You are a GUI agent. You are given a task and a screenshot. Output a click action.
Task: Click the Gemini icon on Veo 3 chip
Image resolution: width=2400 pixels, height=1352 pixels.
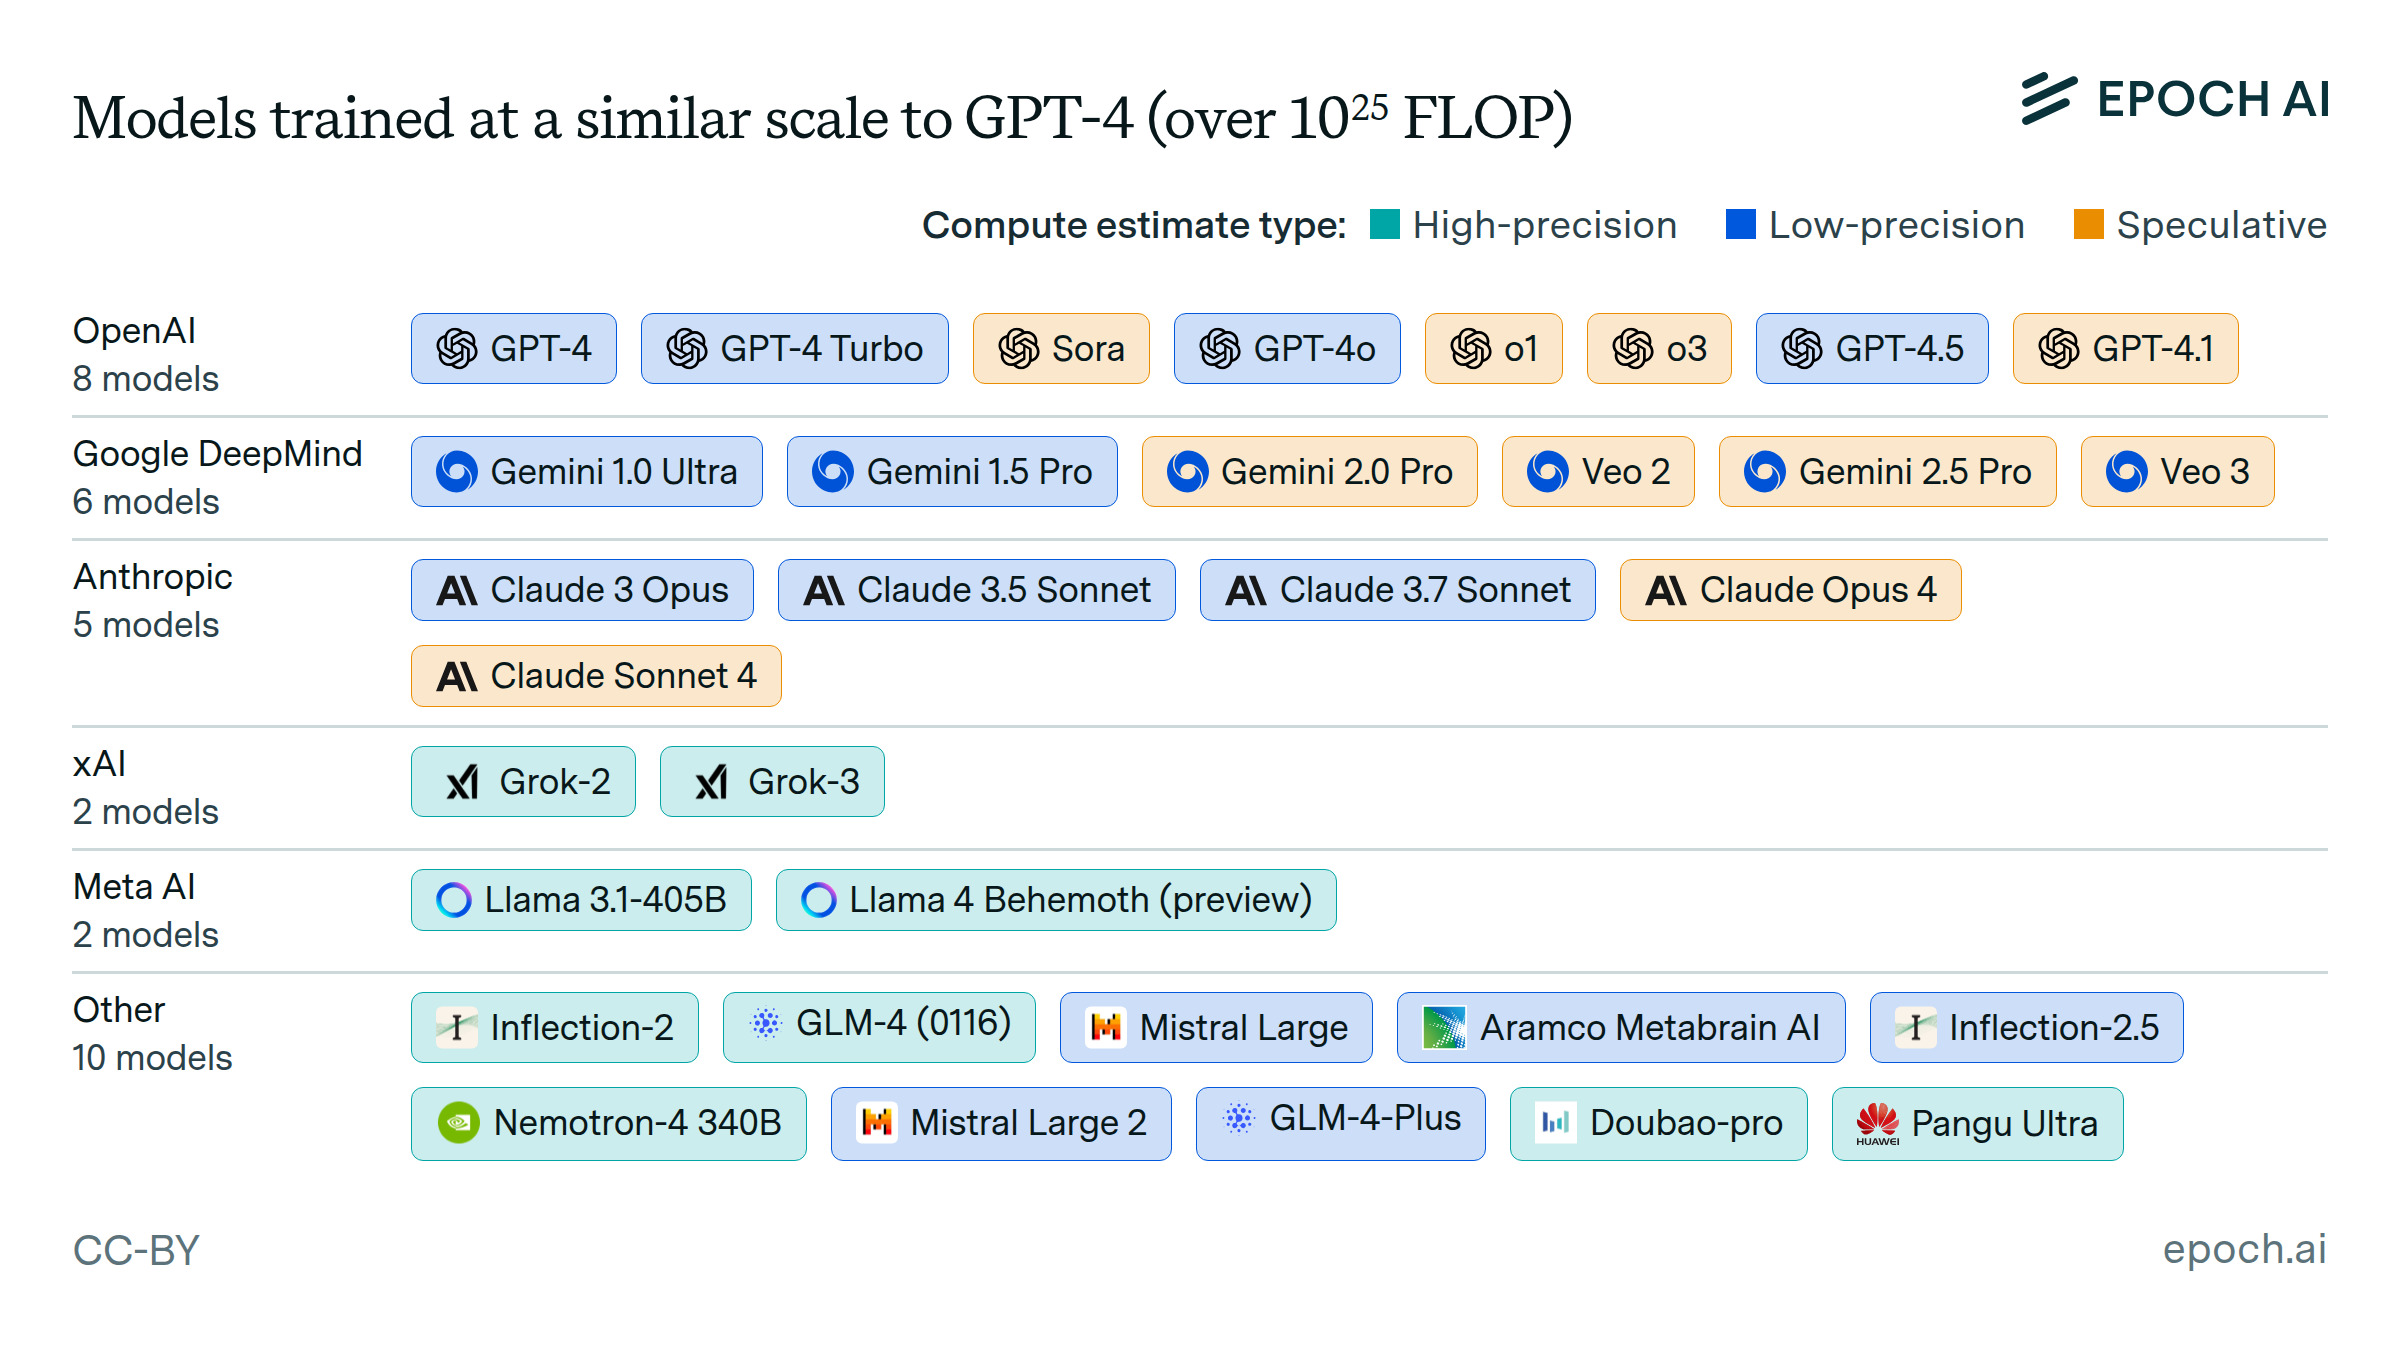pos(2126,472)
